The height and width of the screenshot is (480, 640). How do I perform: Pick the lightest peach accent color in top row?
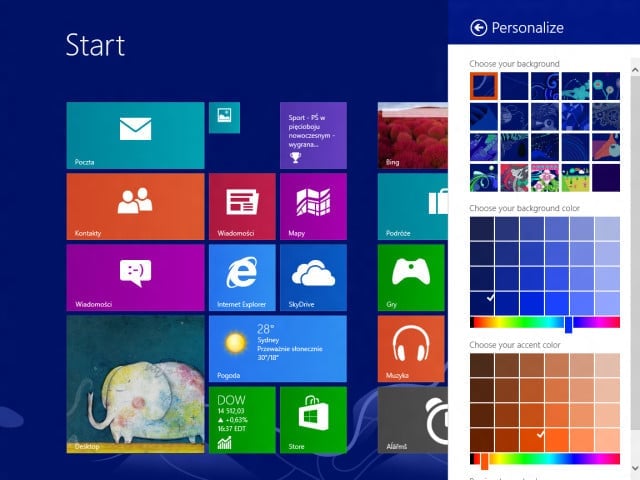click(607, 365)
